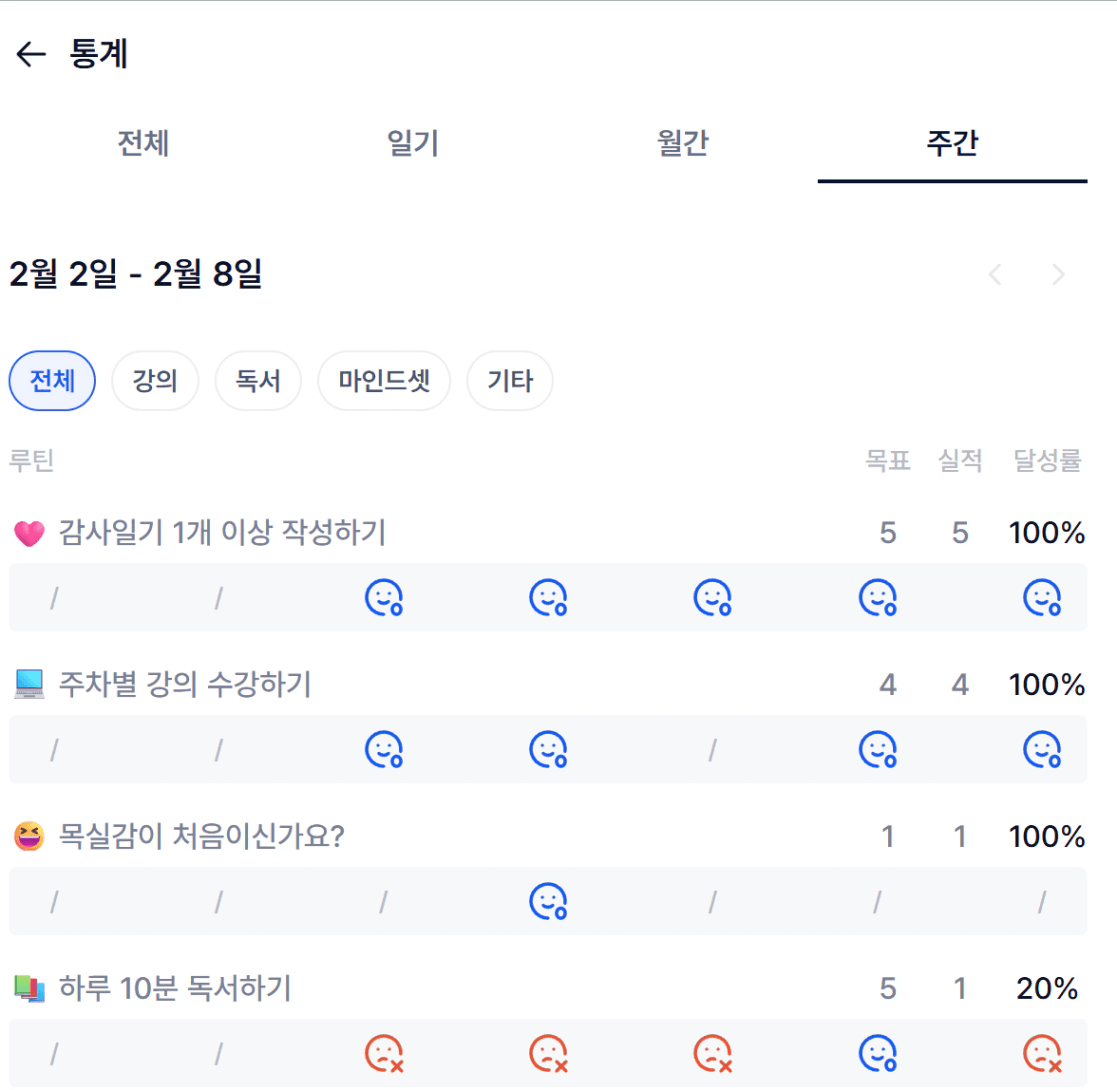
Task: Choose the 마인드셋 filter chip
Action: tap(384, 381)
